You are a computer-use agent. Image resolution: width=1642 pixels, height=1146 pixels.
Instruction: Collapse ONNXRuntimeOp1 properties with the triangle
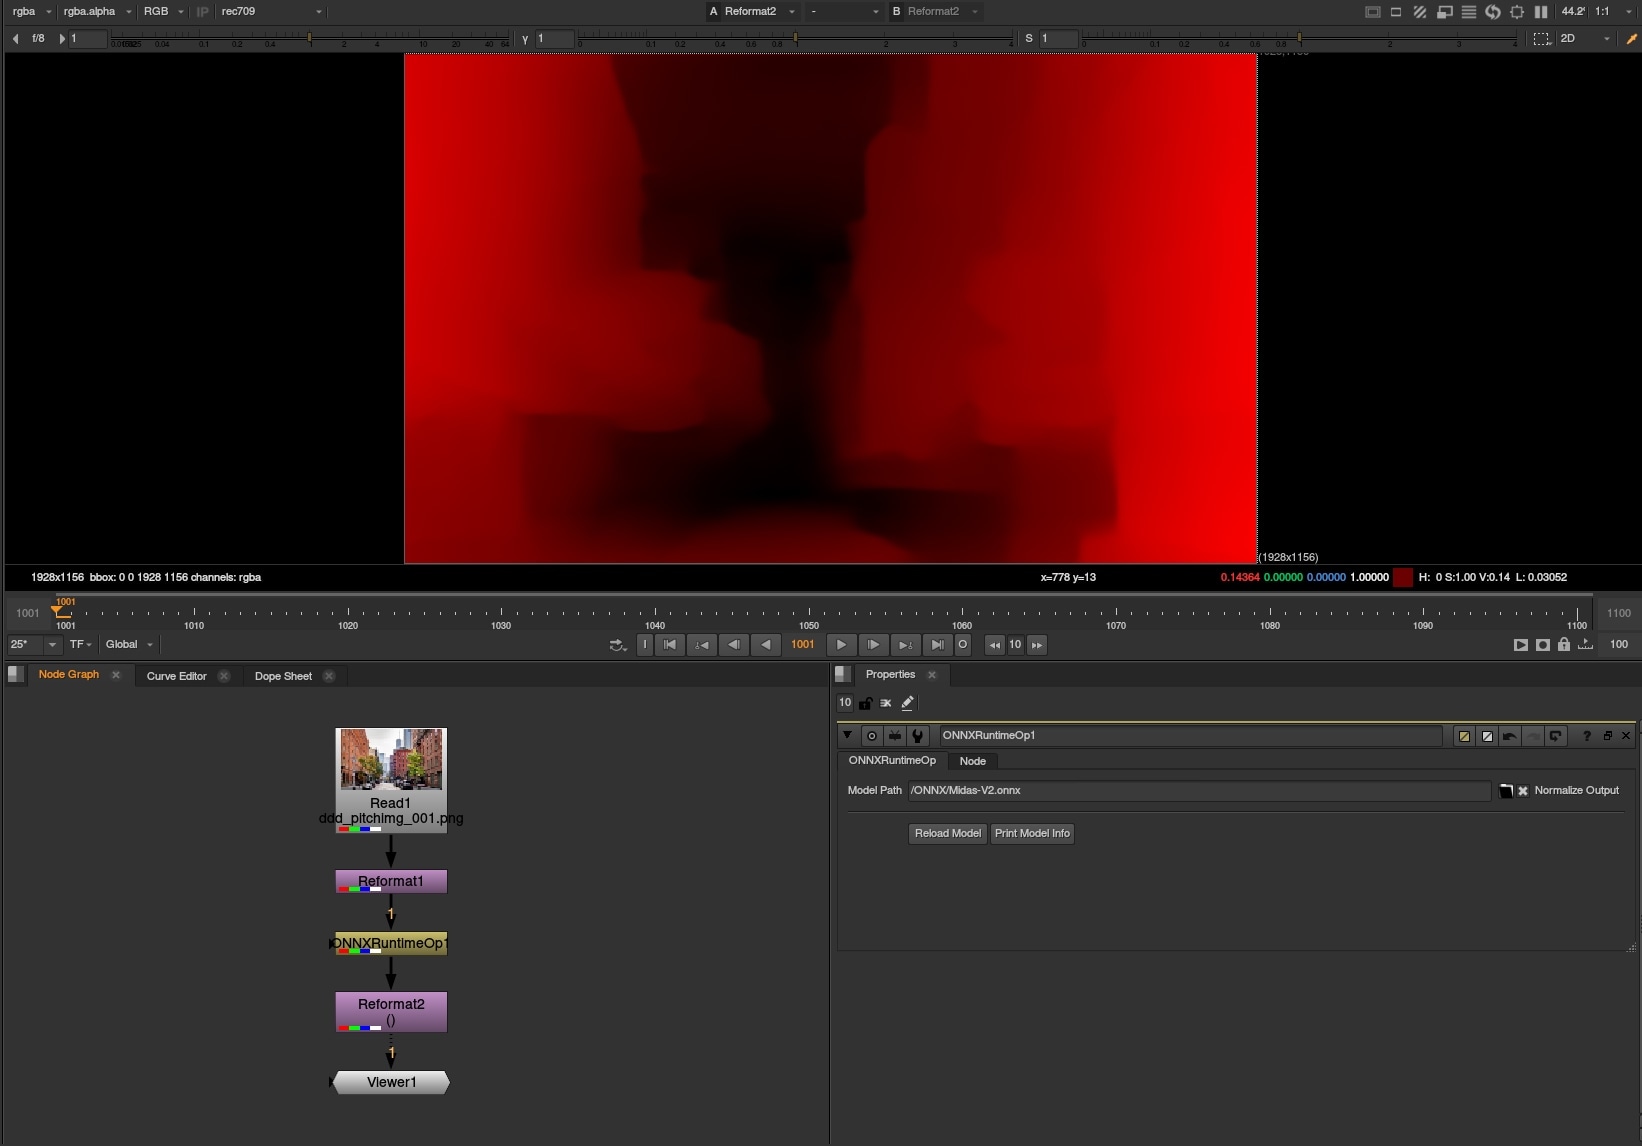point(848,736)
